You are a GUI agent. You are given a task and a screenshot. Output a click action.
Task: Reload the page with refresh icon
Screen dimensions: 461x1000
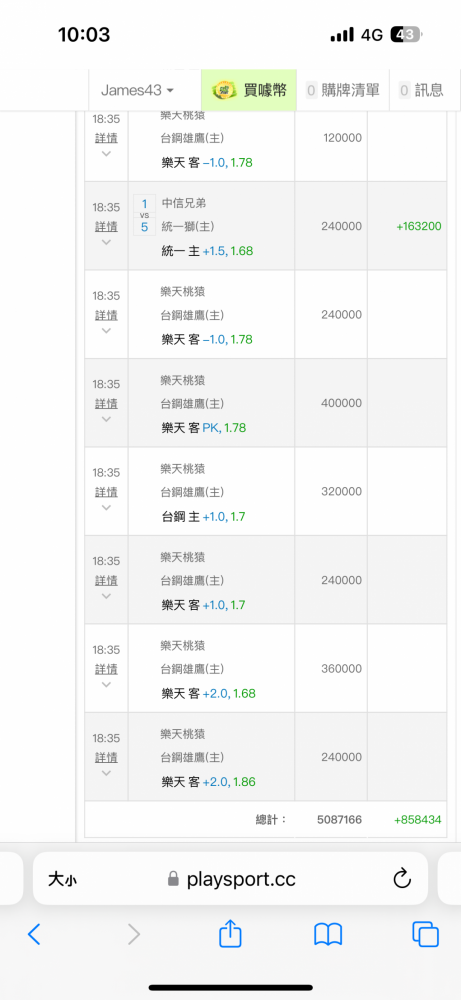[402, 879]
